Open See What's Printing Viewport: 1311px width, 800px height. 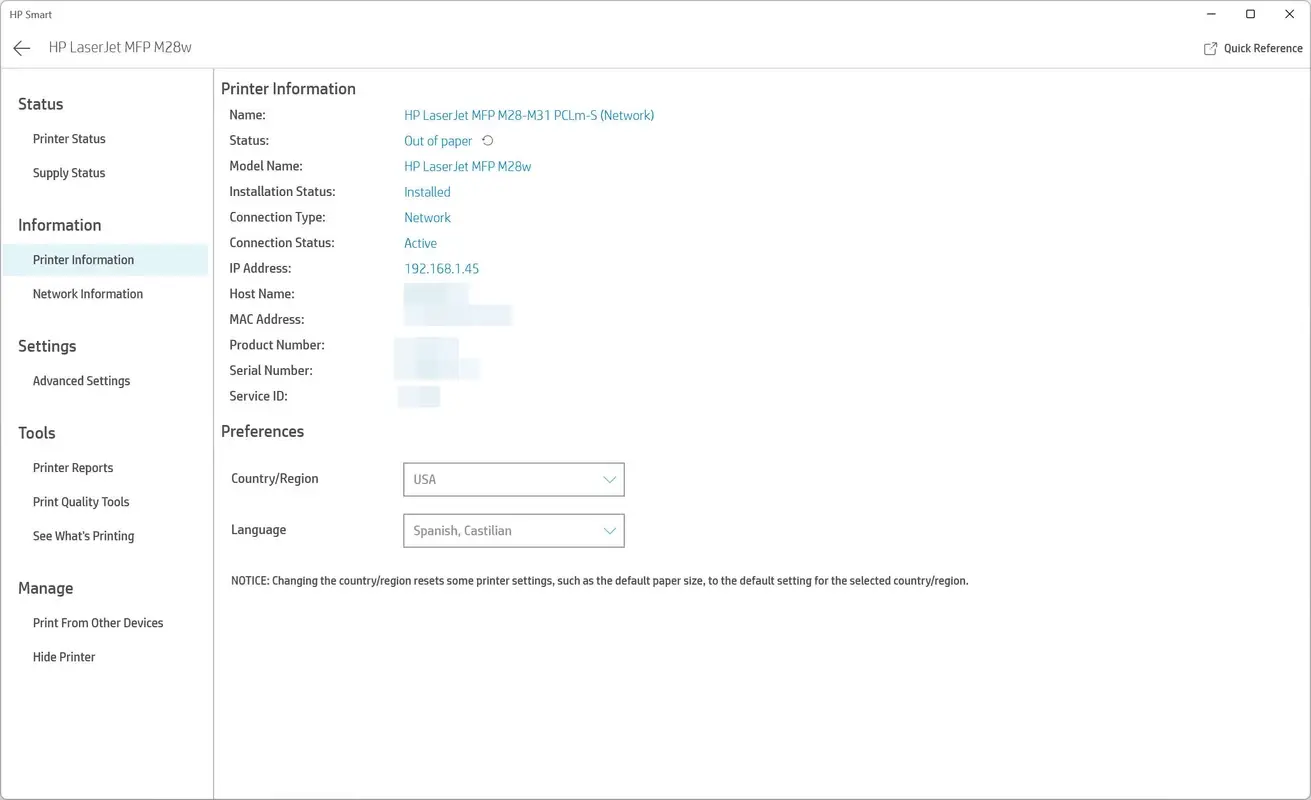tap(83, 535)
